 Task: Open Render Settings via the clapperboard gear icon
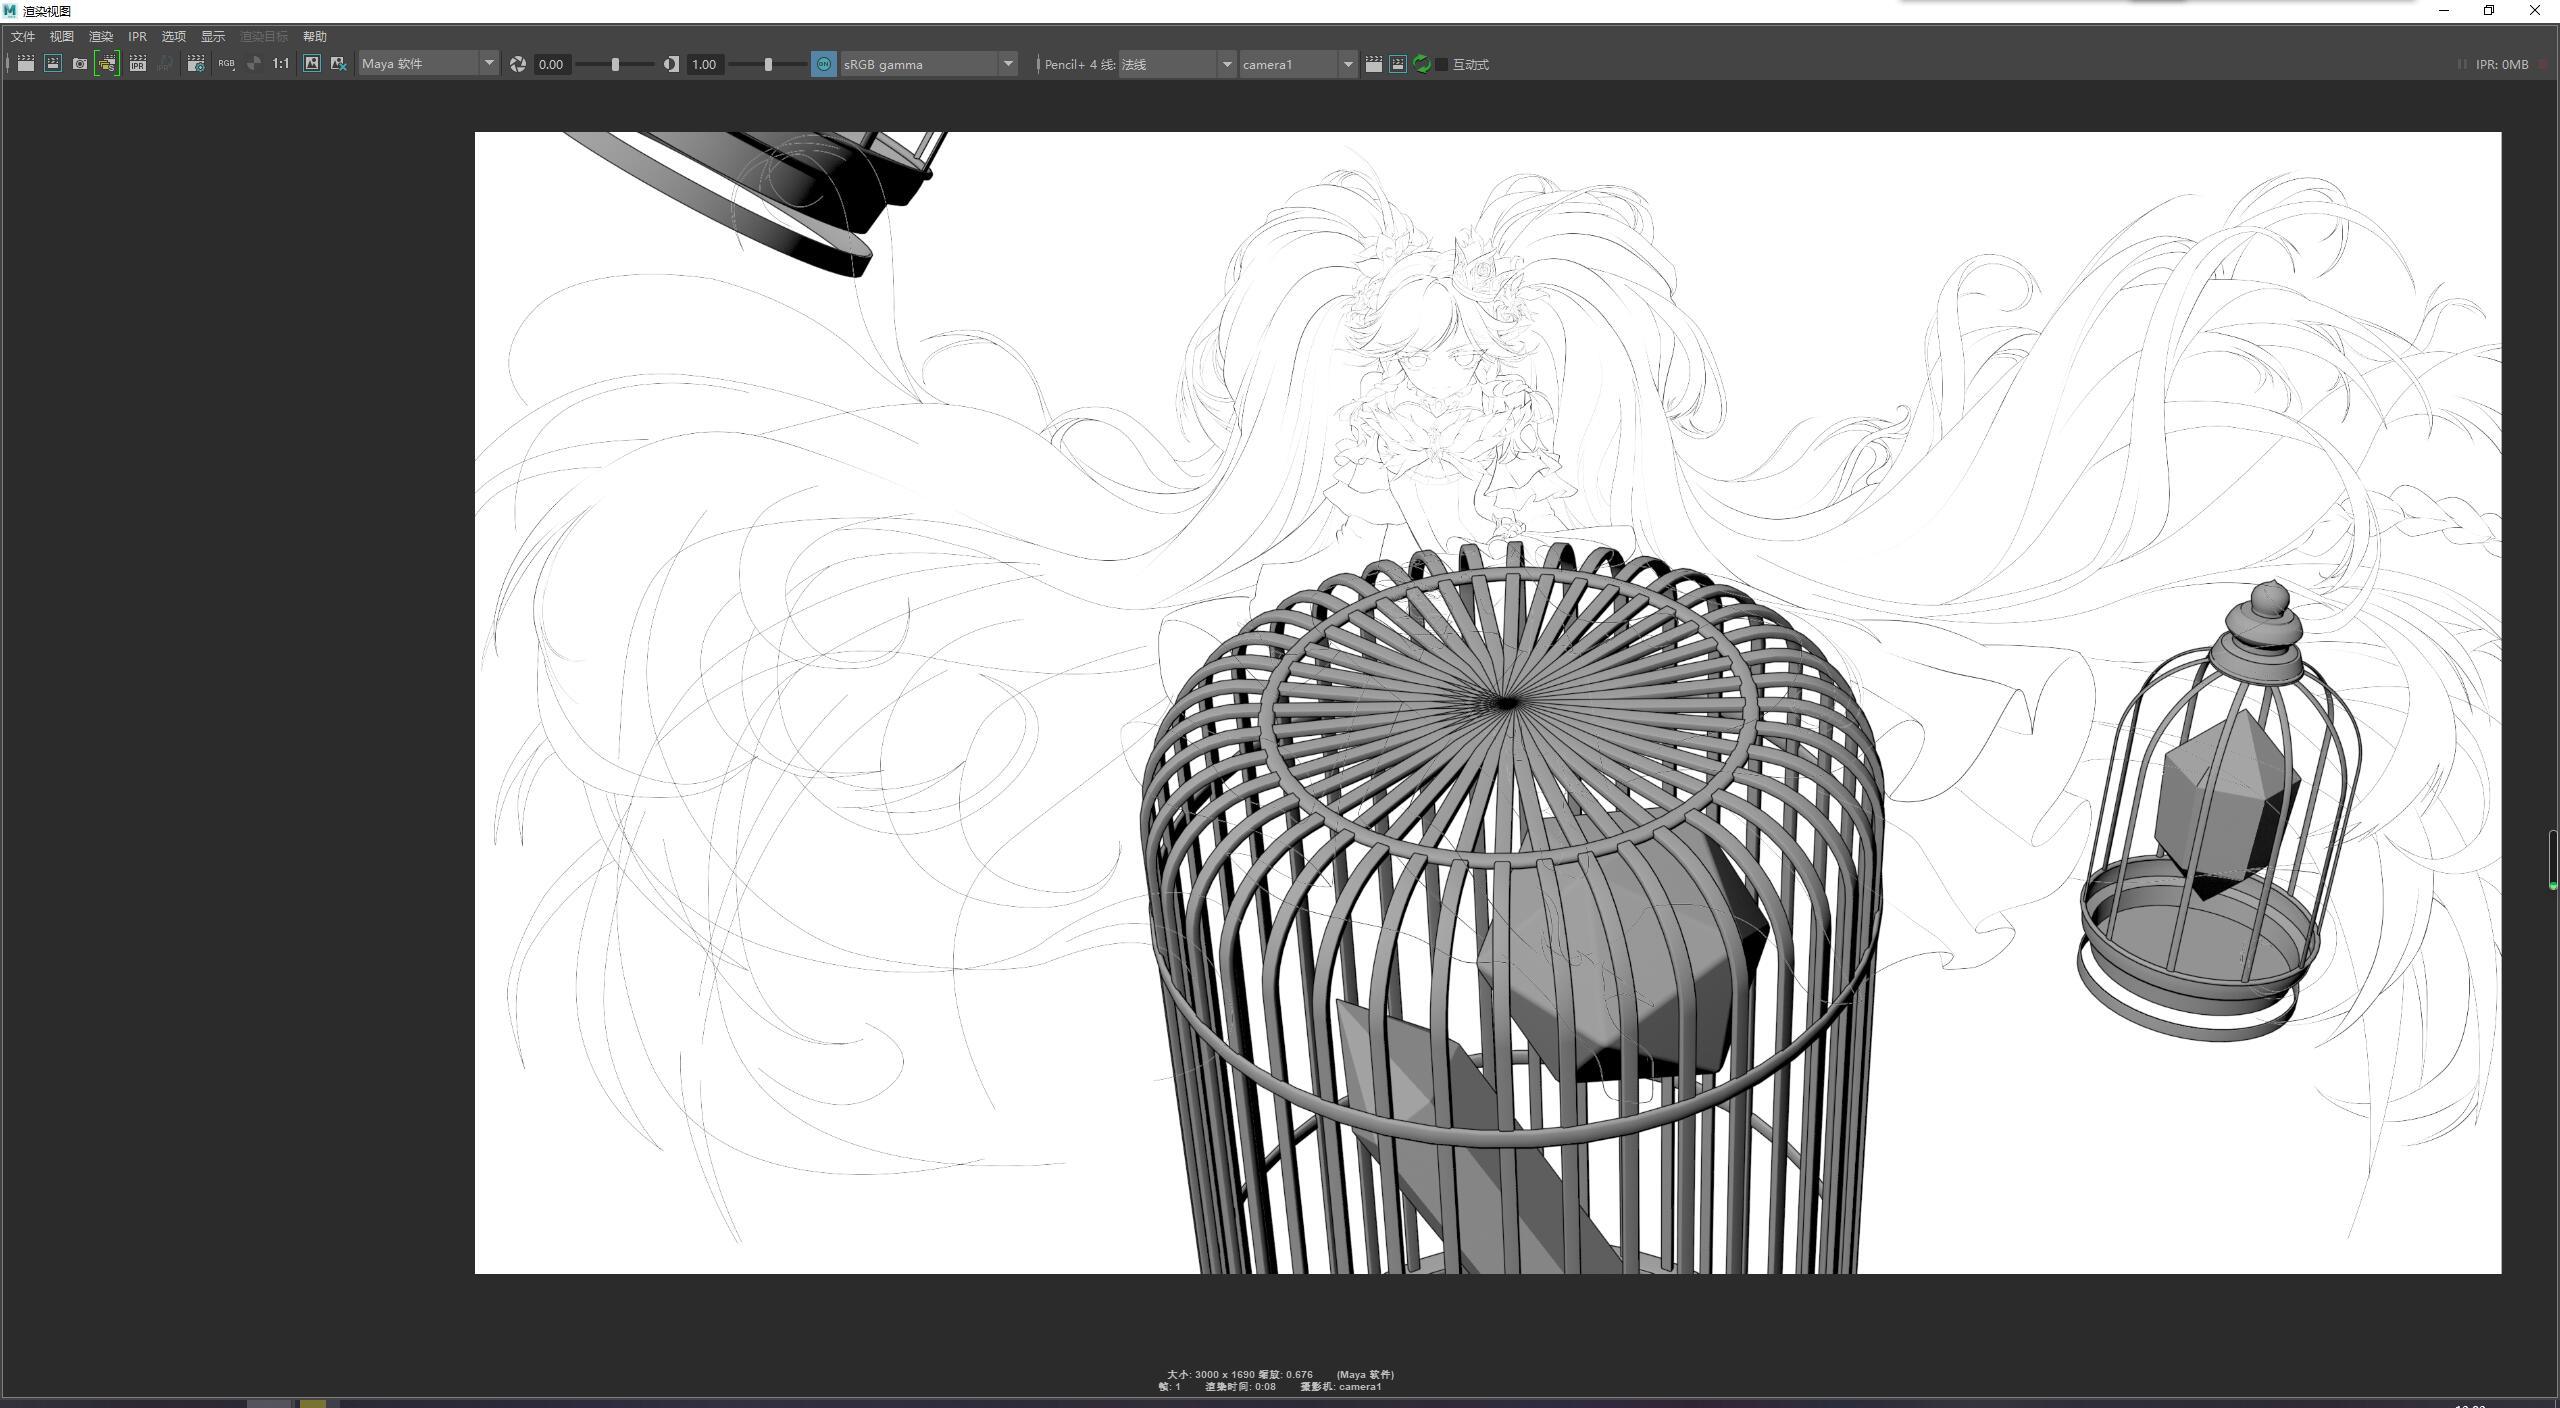(196, 64)
